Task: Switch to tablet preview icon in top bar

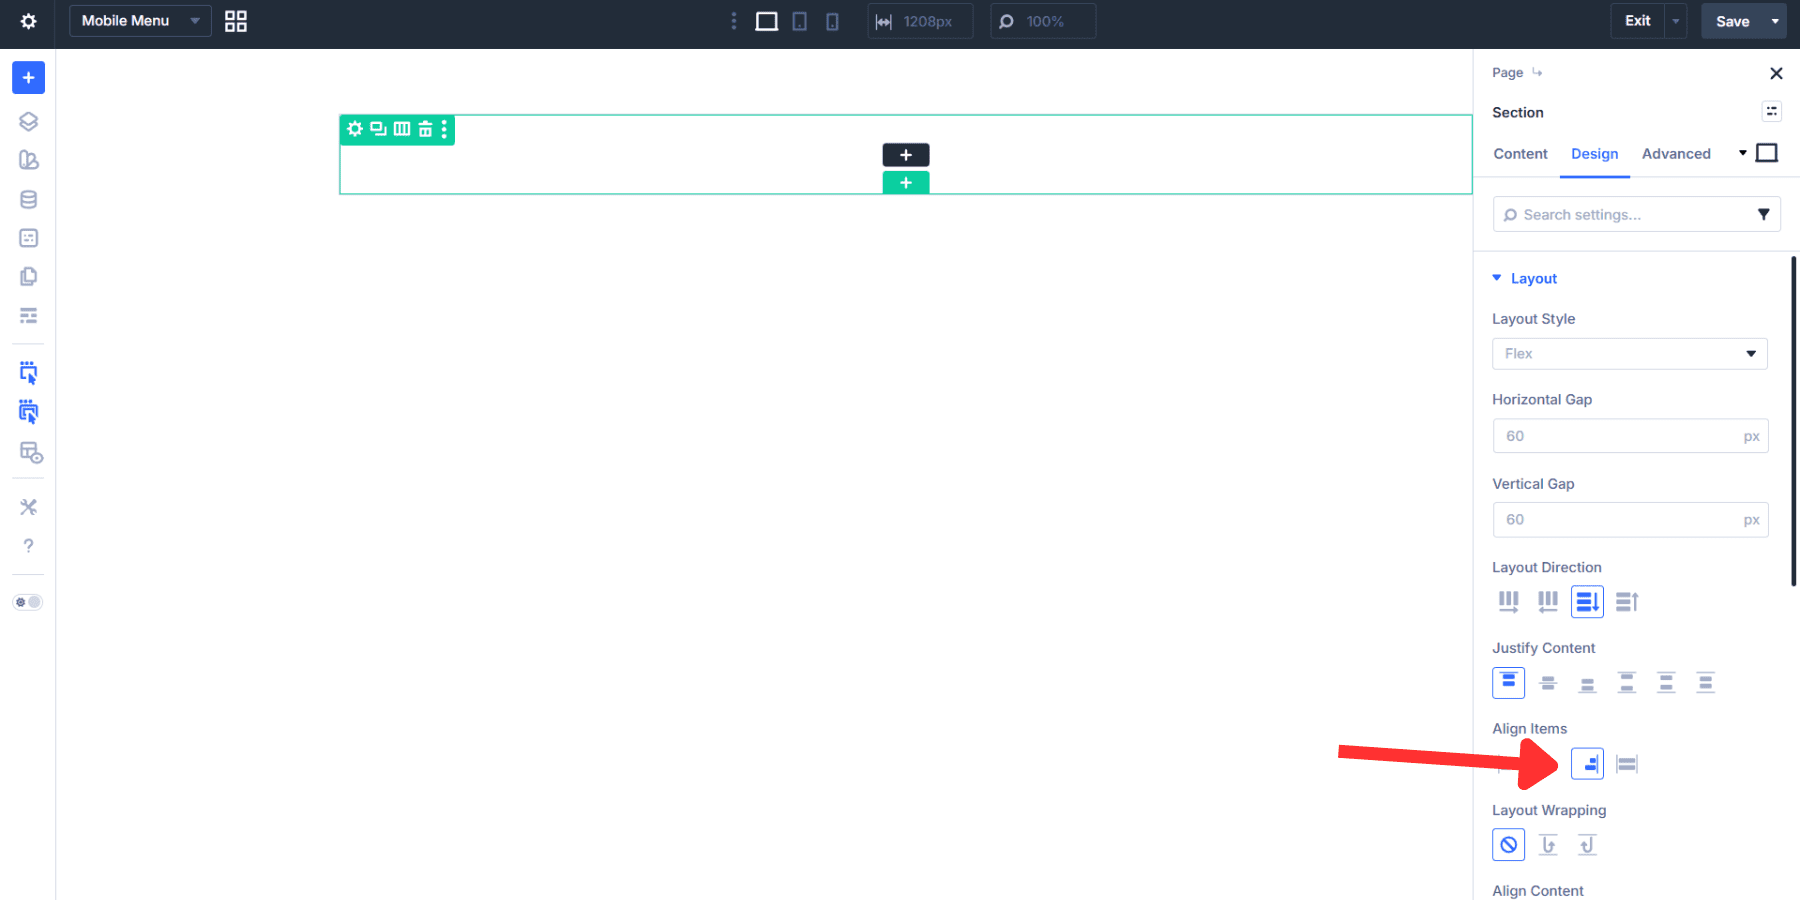Action: coord(799,20)
